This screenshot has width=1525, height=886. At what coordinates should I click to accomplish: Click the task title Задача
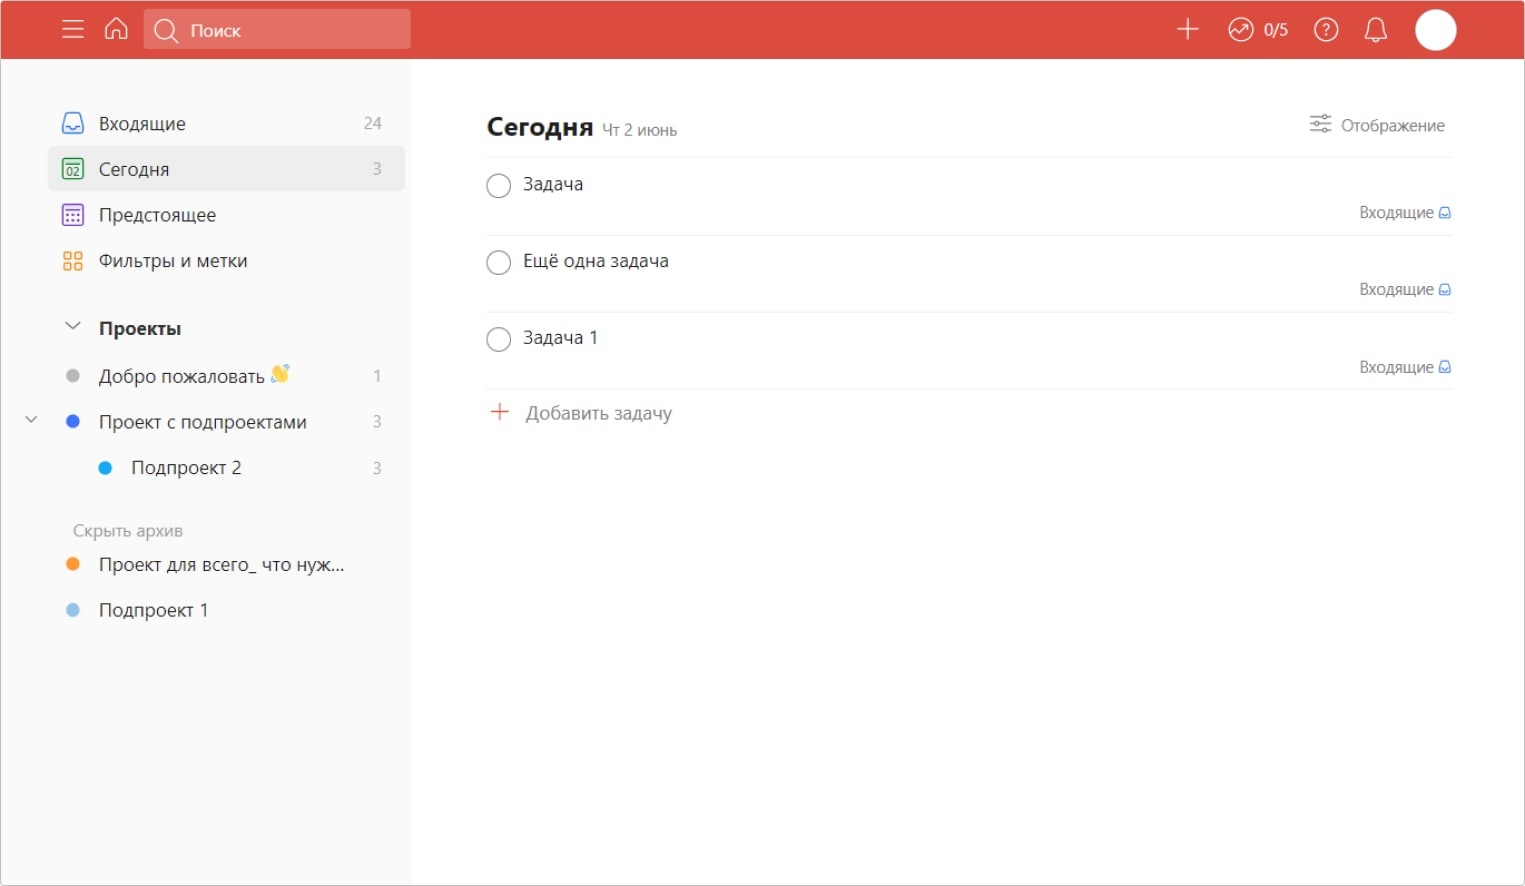(553, 184)
